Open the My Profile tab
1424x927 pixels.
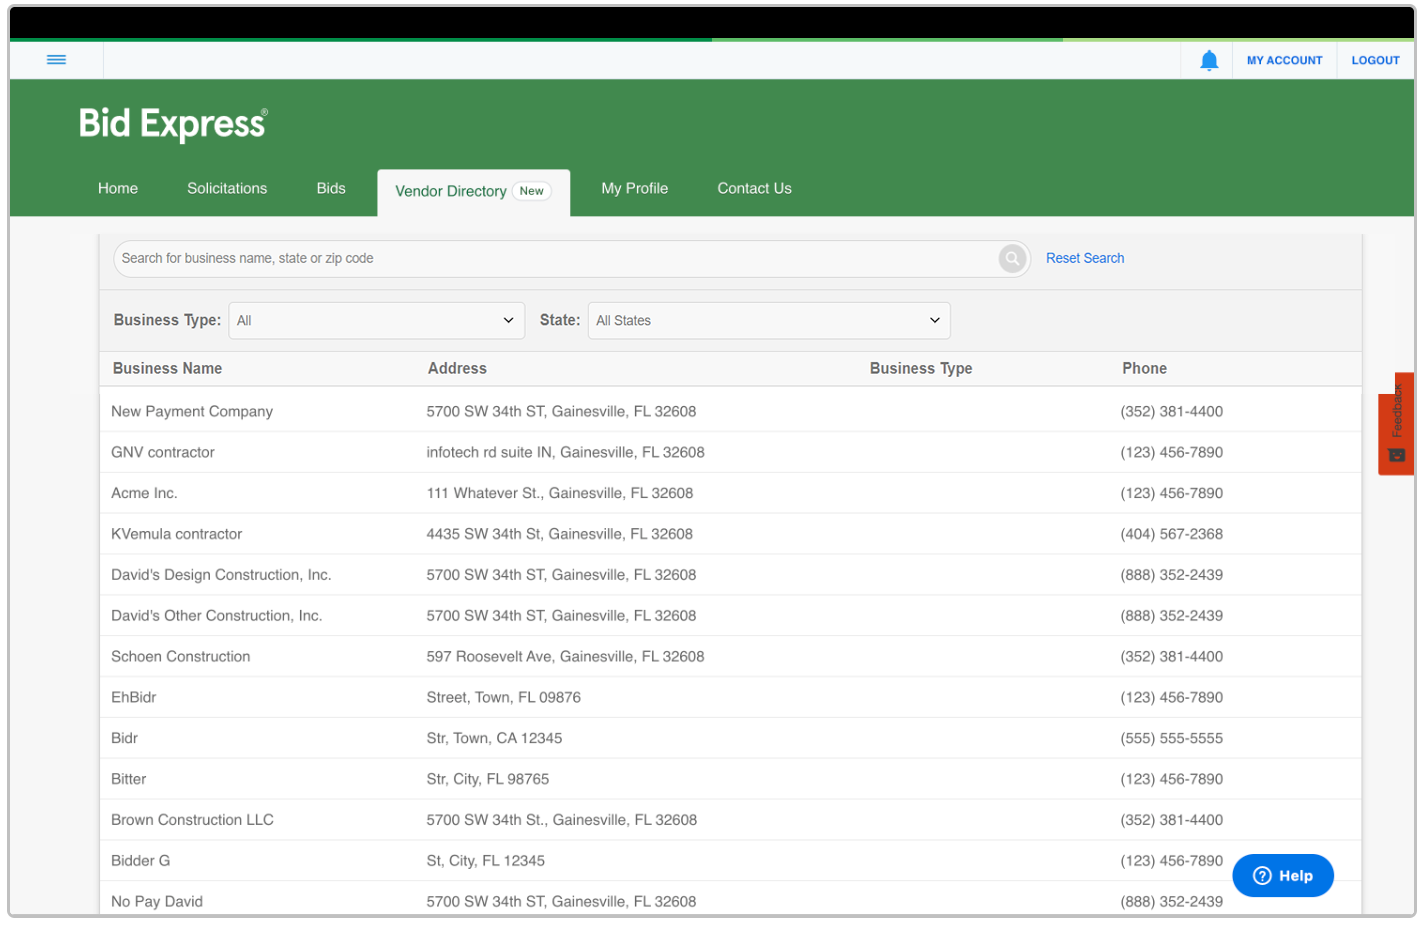[634, 188]
